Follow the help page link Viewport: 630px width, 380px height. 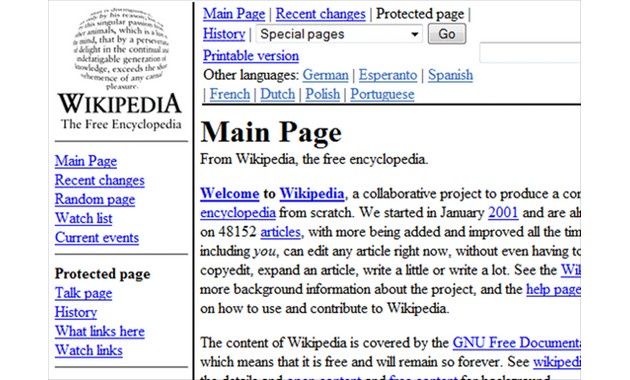(x=553, y=290)
